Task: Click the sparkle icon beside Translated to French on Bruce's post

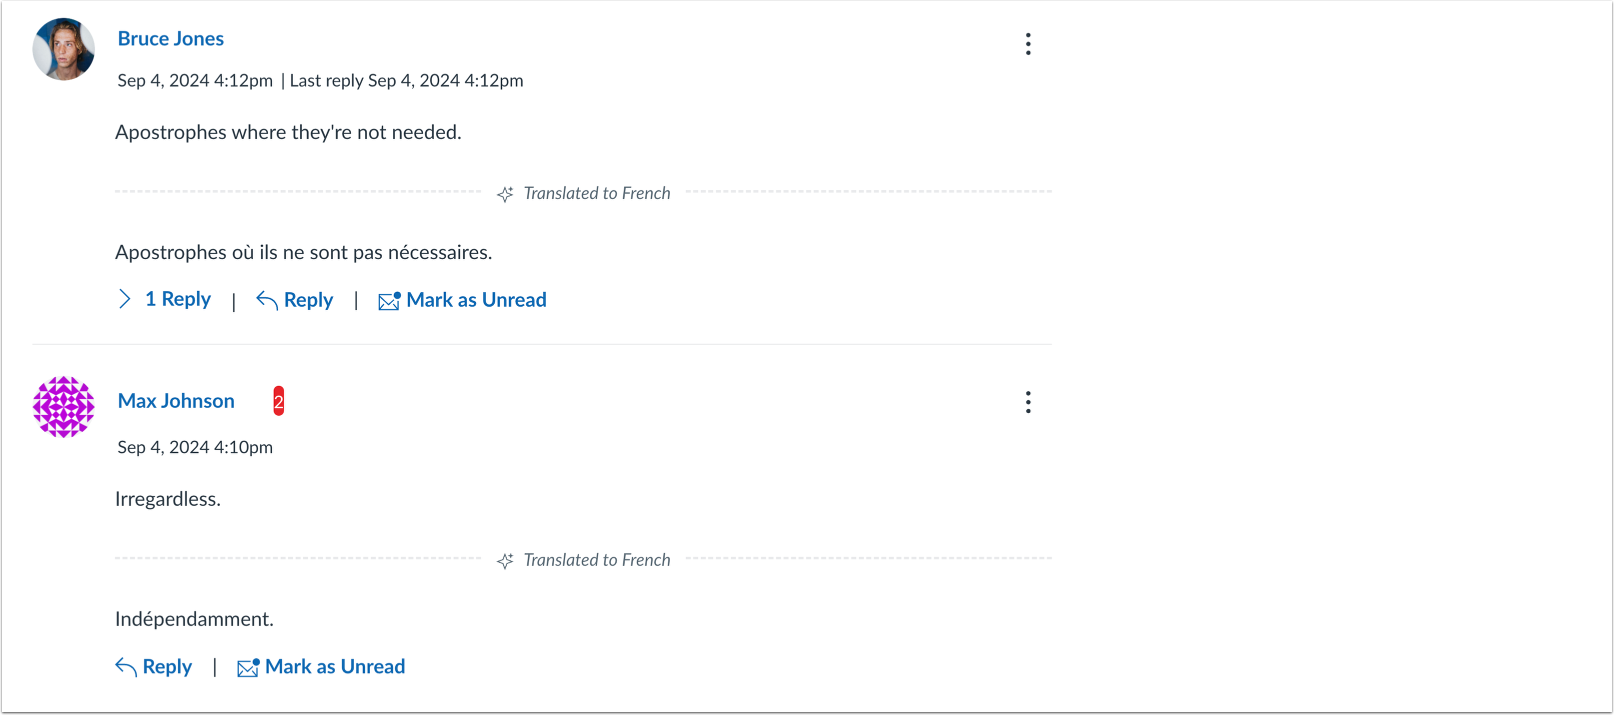Action: click(505, 193)
